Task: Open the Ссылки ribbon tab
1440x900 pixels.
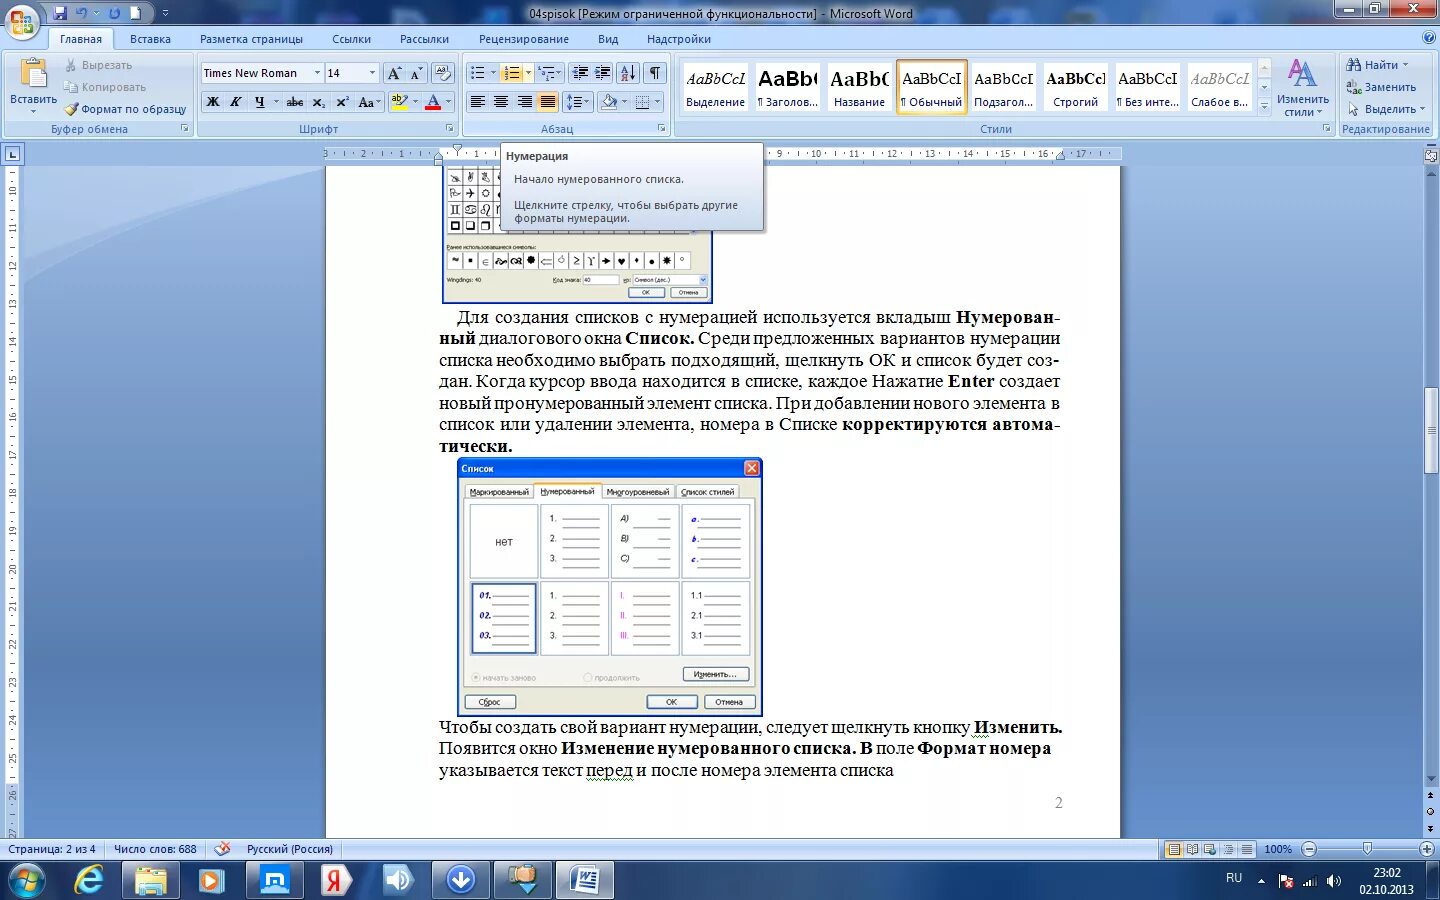Action: [351, 39]
